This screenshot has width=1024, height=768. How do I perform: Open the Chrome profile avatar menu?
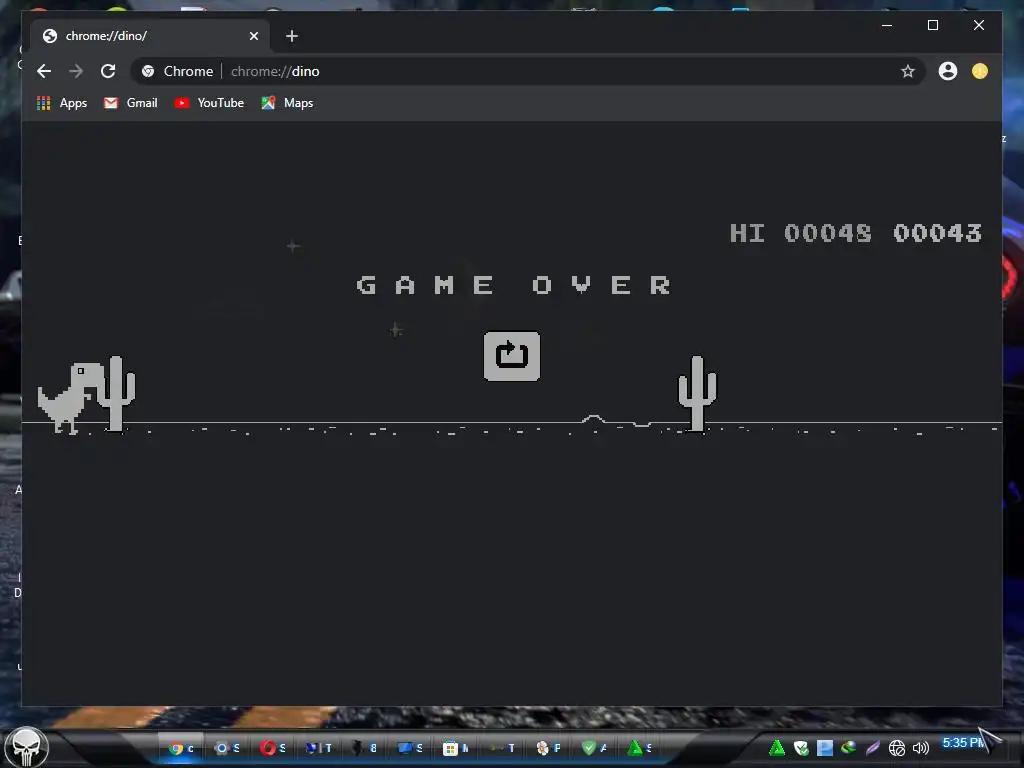pyautogui.click(x=948, y=71)
